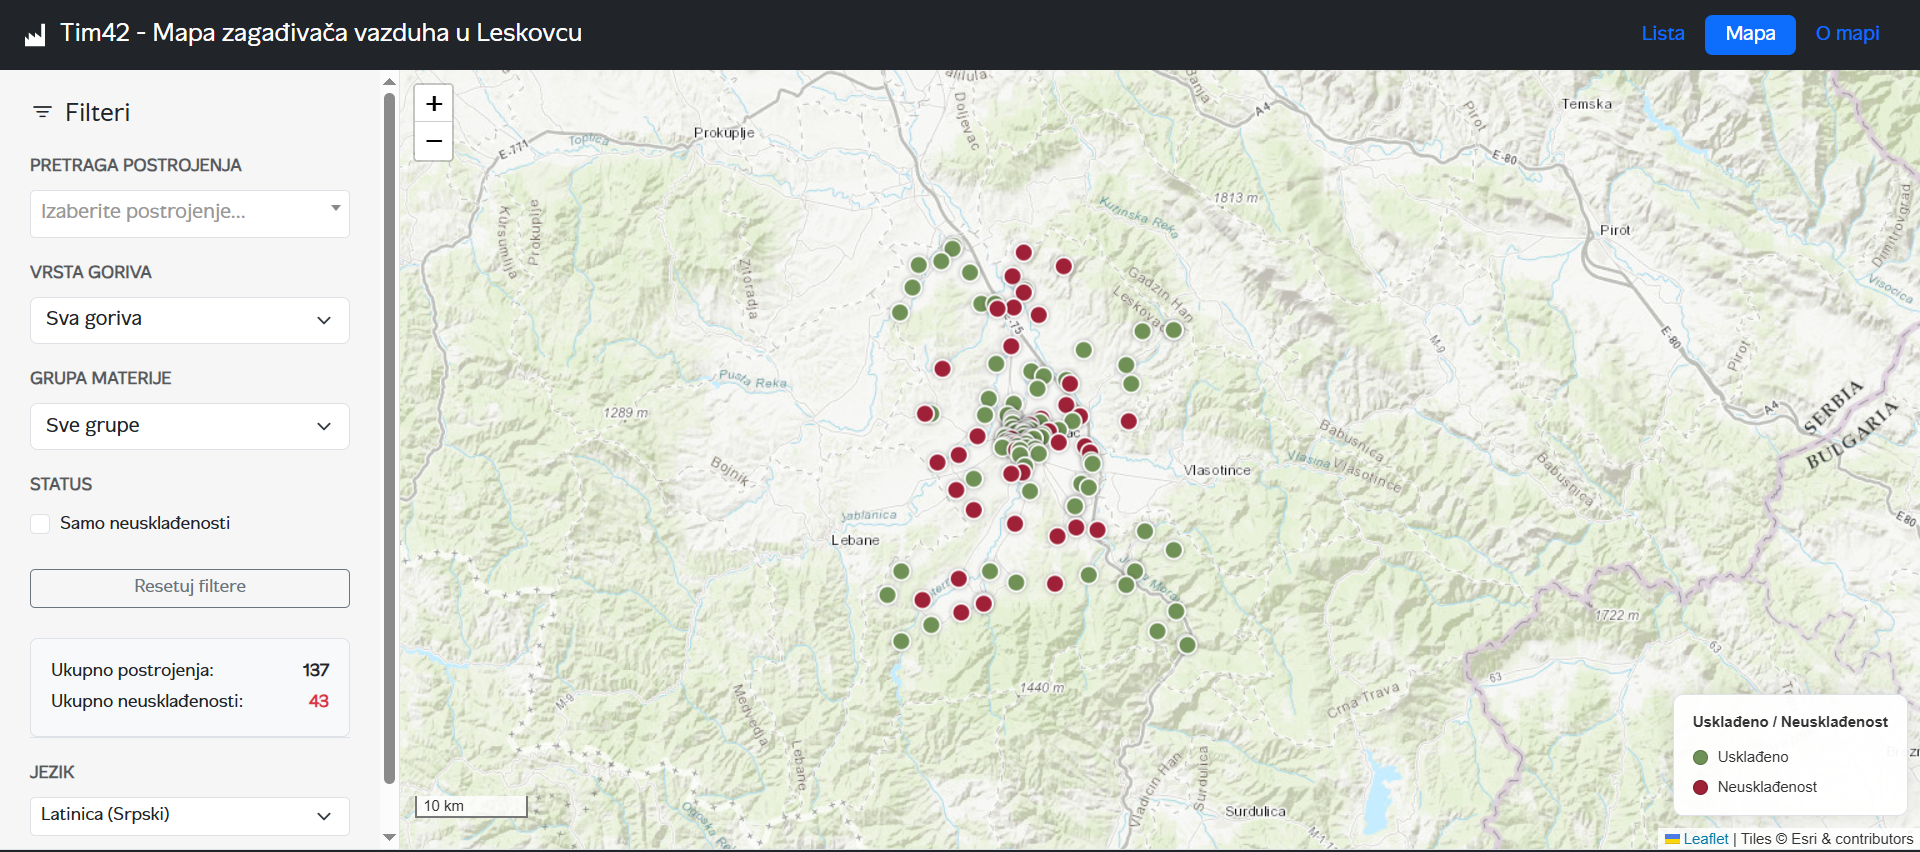Switch to the Lista tab
The height and width of the screenshot is (852, 1920).
tap(1662, 34)
